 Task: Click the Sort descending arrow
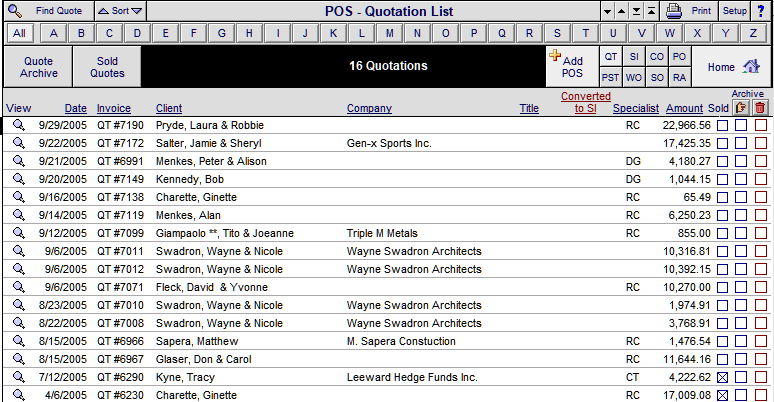click(x=137, y=11)
